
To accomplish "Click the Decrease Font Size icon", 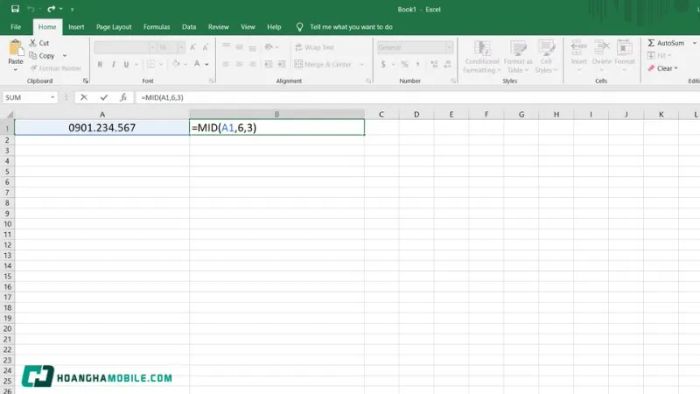I will pyautogui.click(x=205, y=47).
